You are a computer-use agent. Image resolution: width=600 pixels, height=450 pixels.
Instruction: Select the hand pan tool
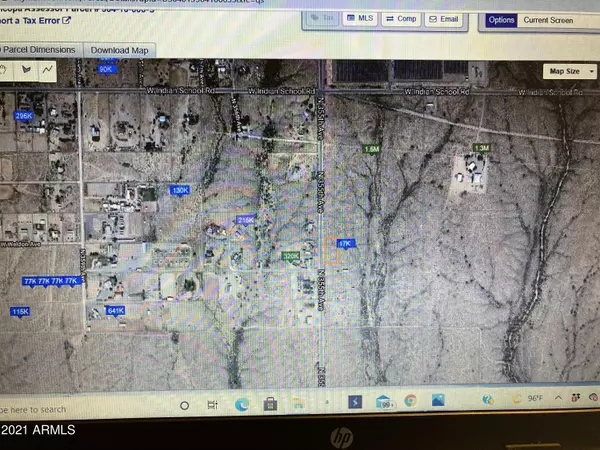pos(5,70)
